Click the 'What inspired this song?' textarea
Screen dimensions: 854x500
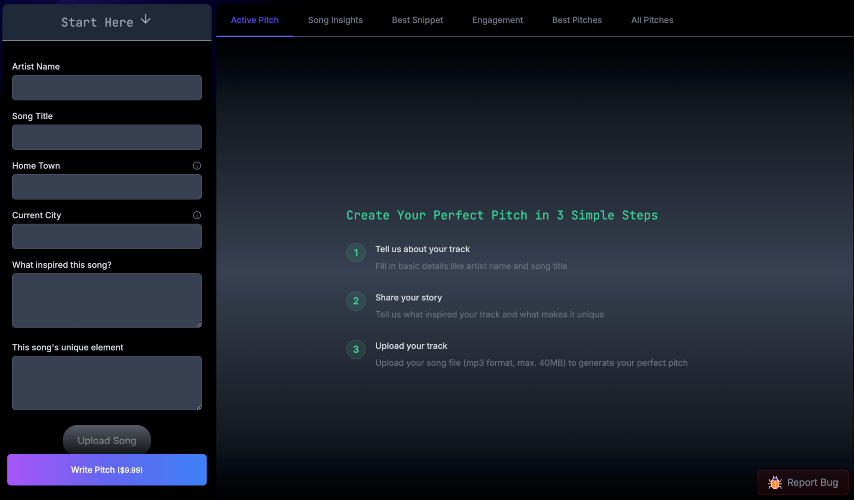tap(107, 301)
